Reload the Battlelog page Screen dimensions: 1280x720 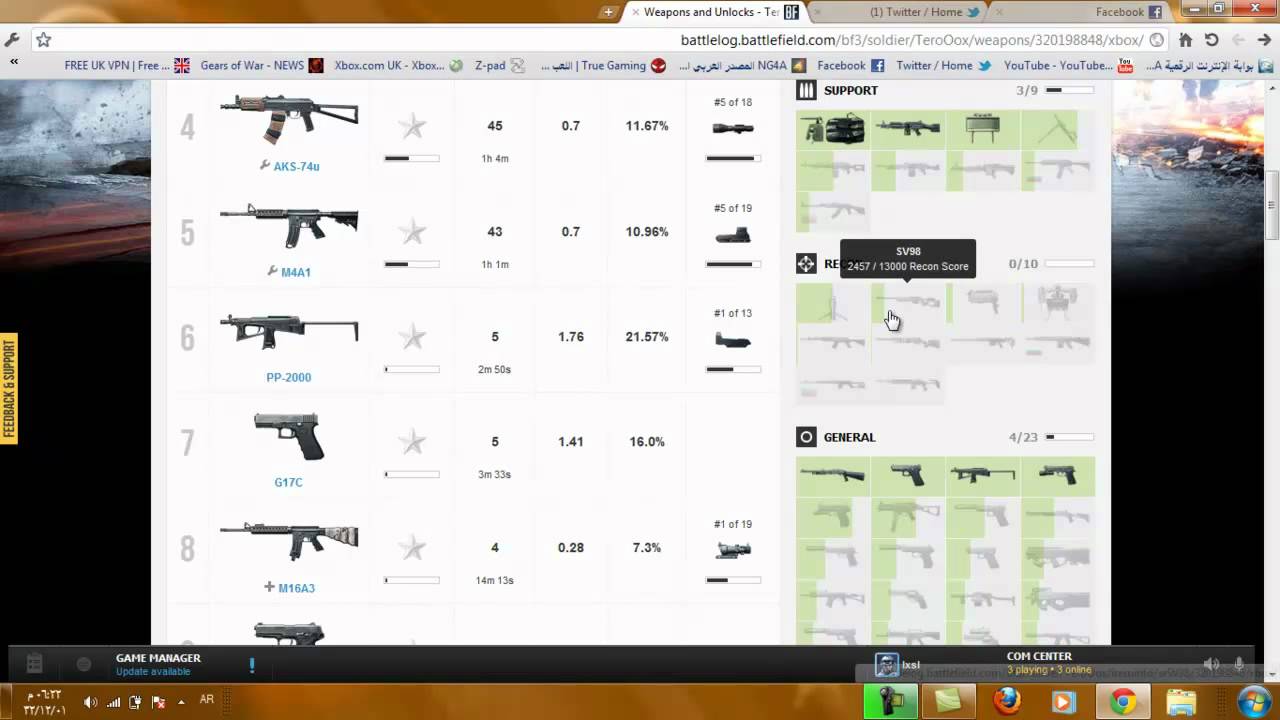click(1211, 40)
